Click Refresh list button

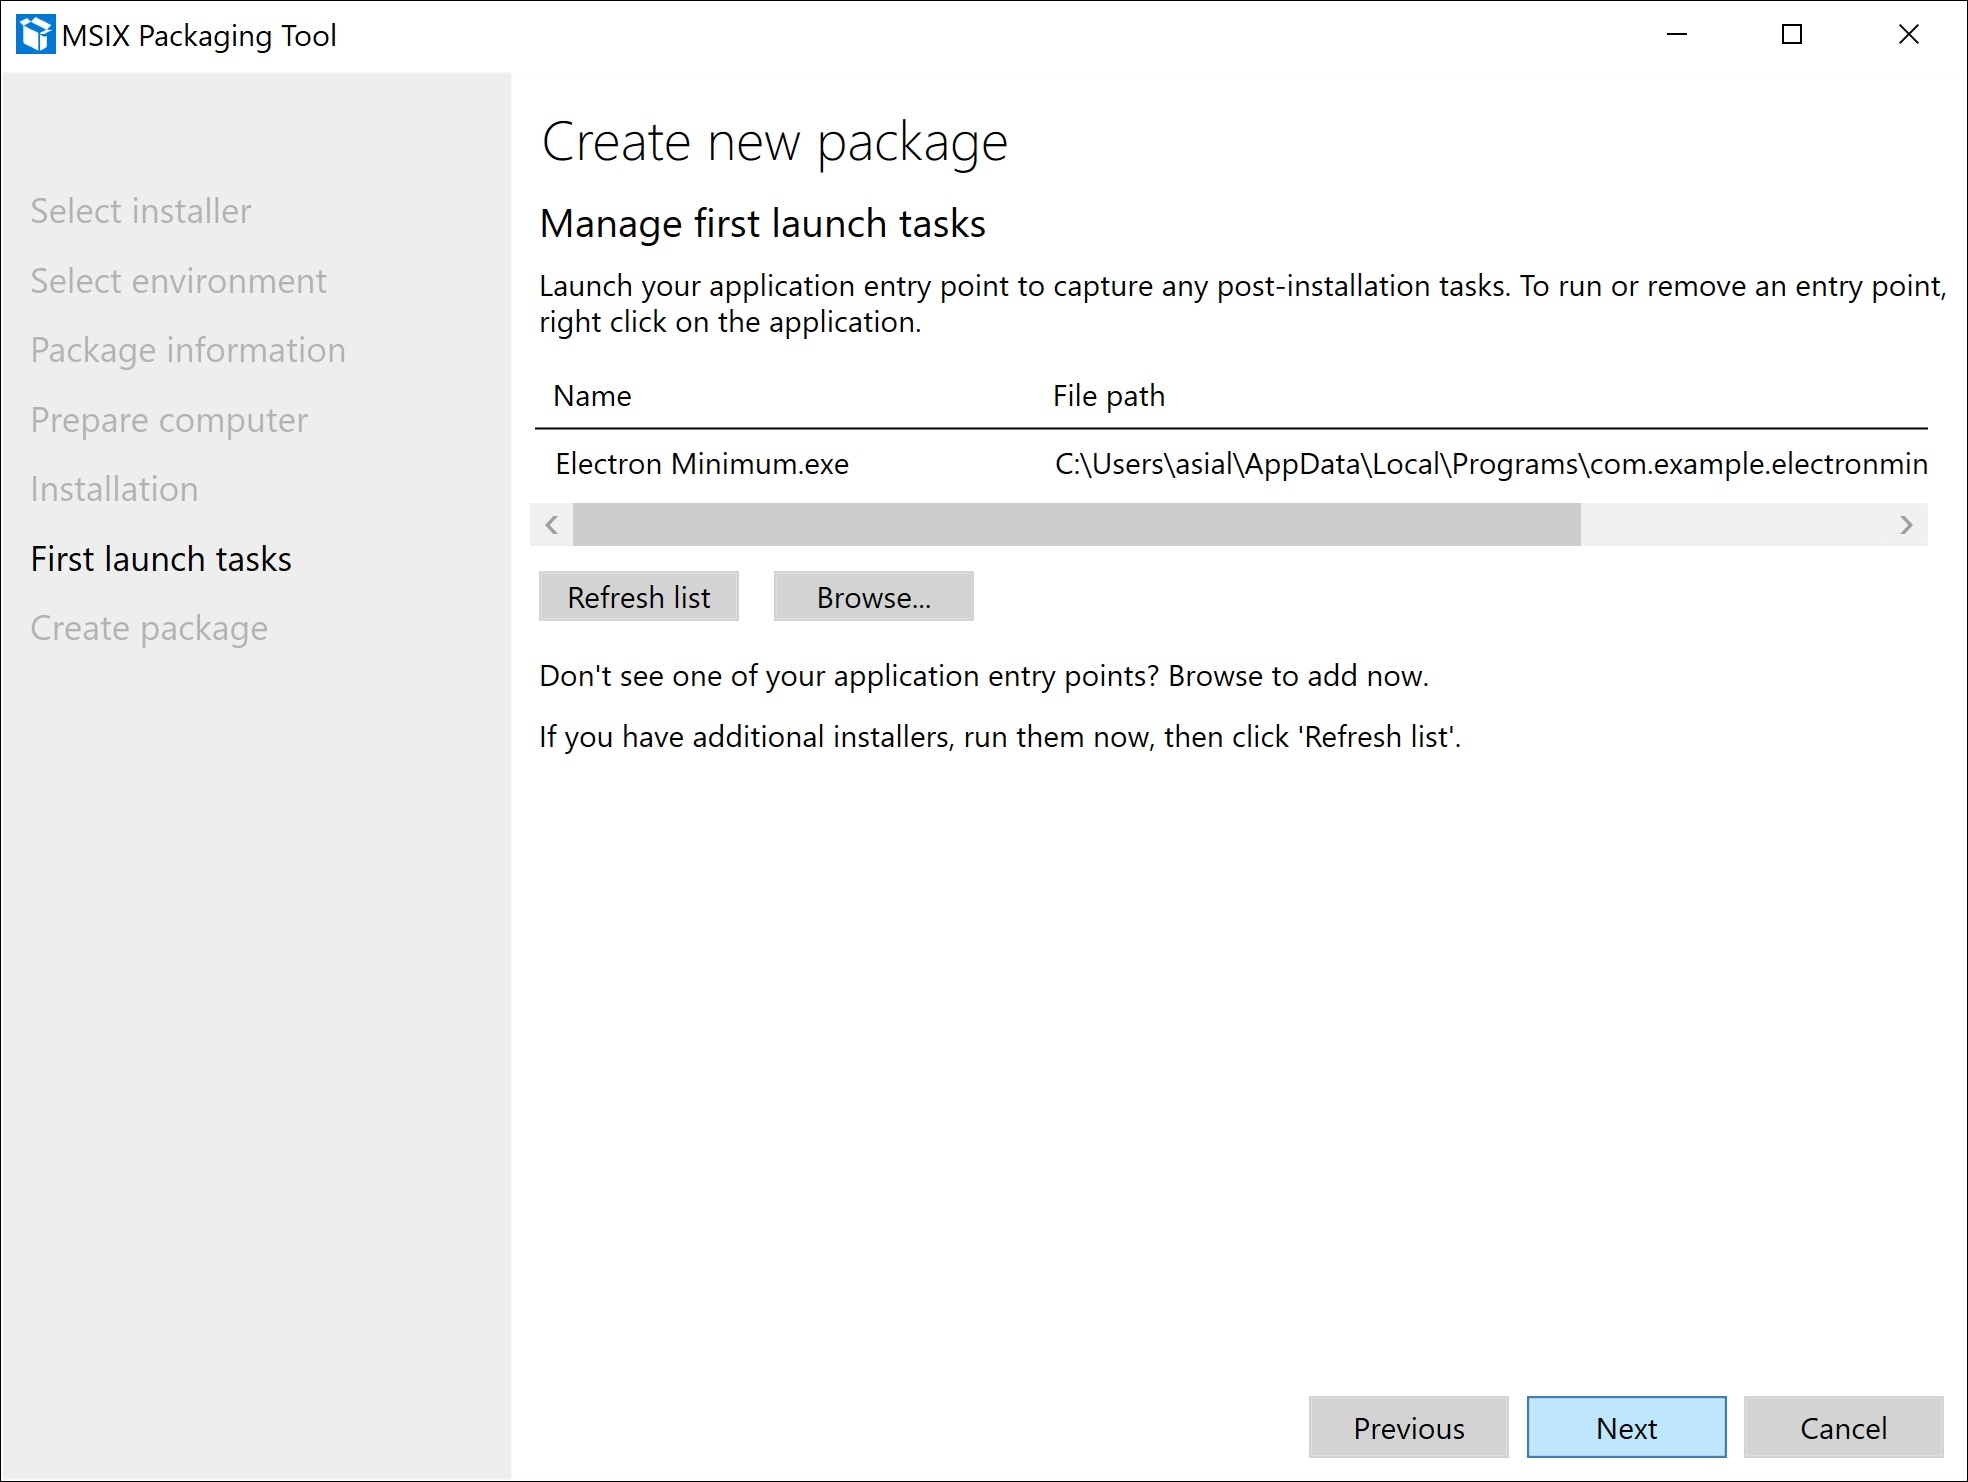click(x=639, y=597)
